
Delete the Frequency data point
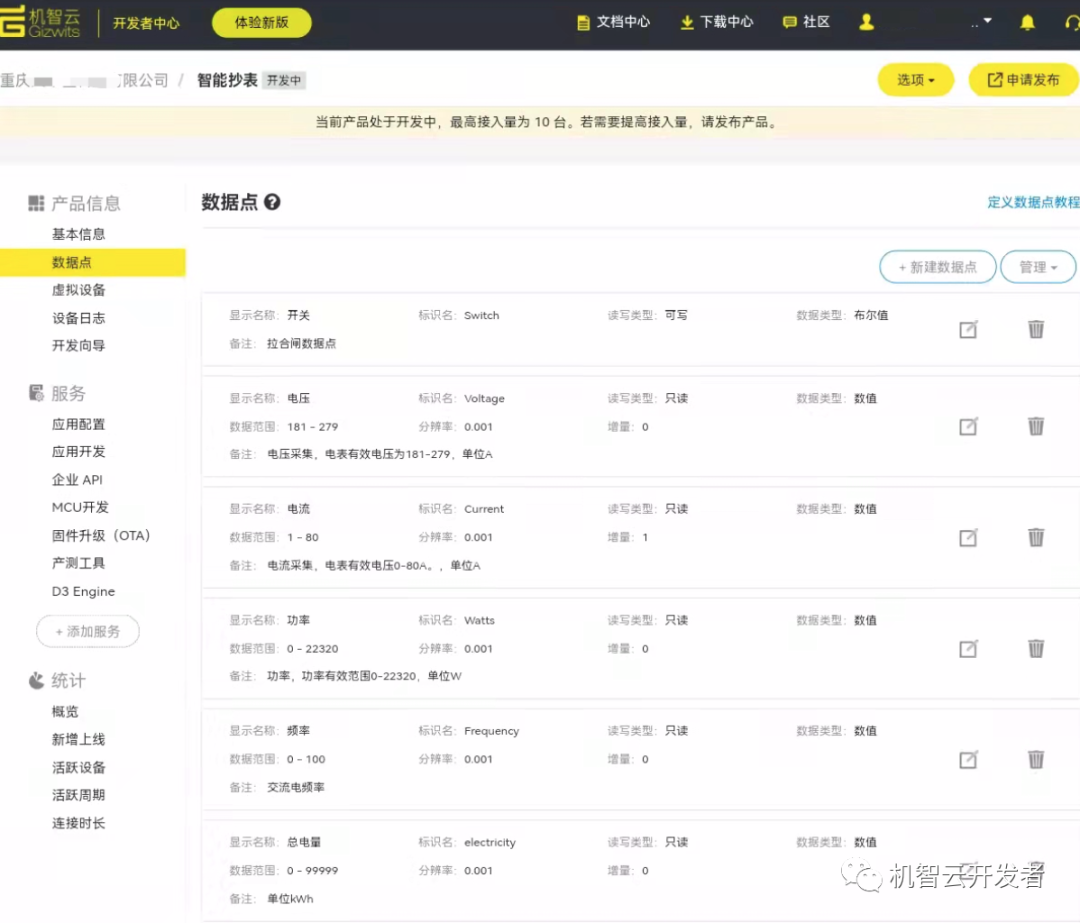(1036, 759)
